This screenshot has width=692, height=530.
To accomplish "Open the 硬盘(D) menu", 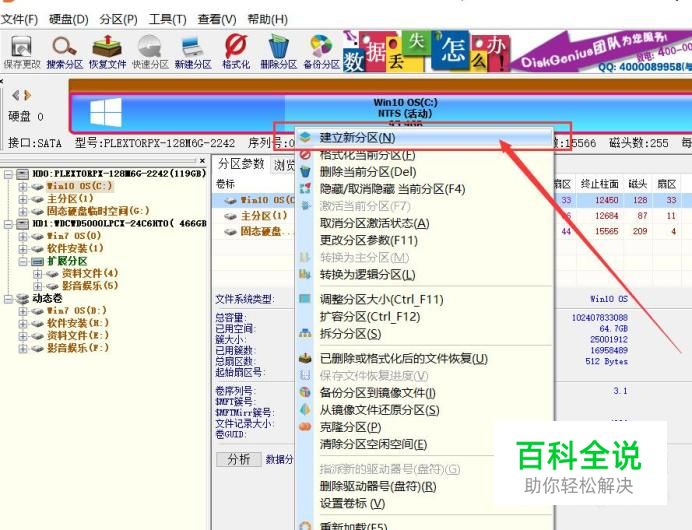I will coord(69,19).
